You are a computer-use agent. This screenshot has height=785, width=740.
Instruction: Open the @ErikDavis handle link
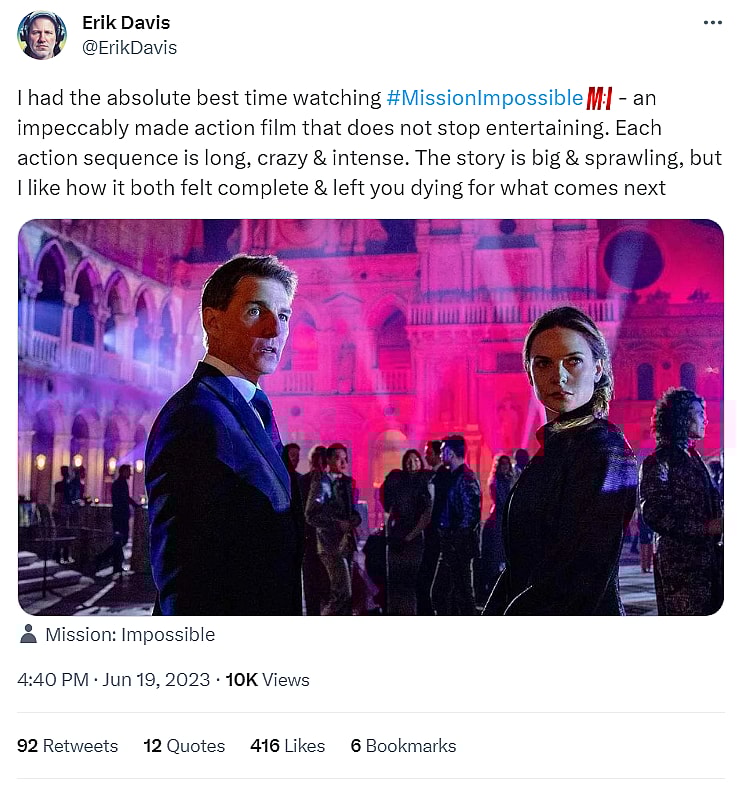[129, 47]
